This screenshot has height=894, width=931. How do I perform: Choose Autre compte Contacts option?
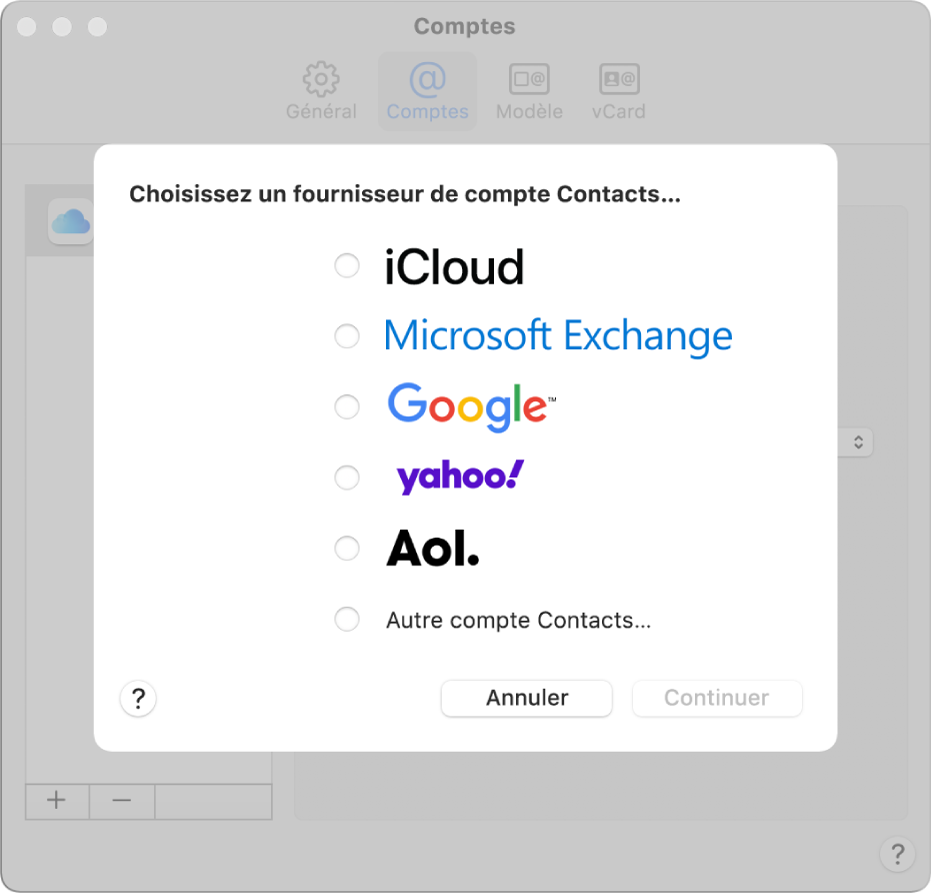(347, 619)
